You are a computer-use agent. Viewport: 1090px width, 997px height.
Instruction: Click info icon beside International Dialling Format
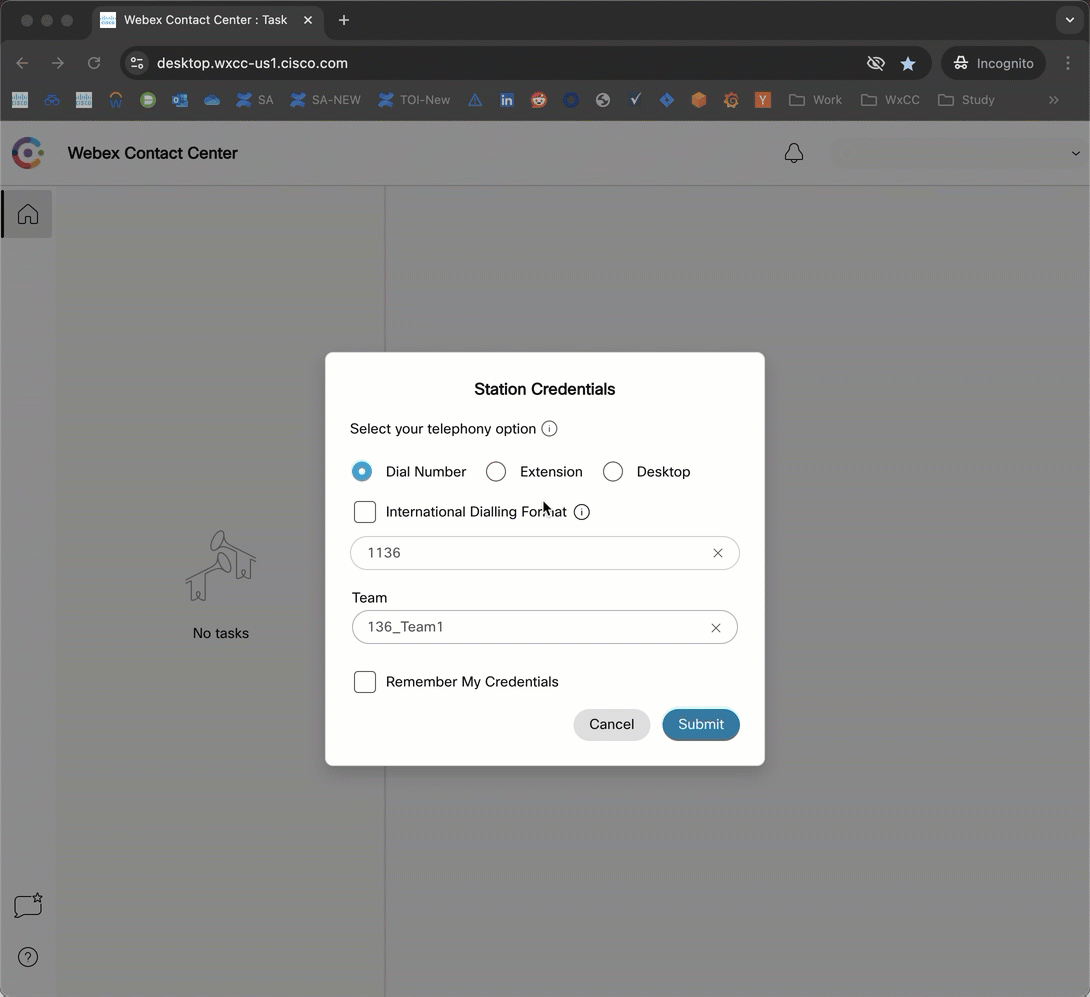coord(582,512)
